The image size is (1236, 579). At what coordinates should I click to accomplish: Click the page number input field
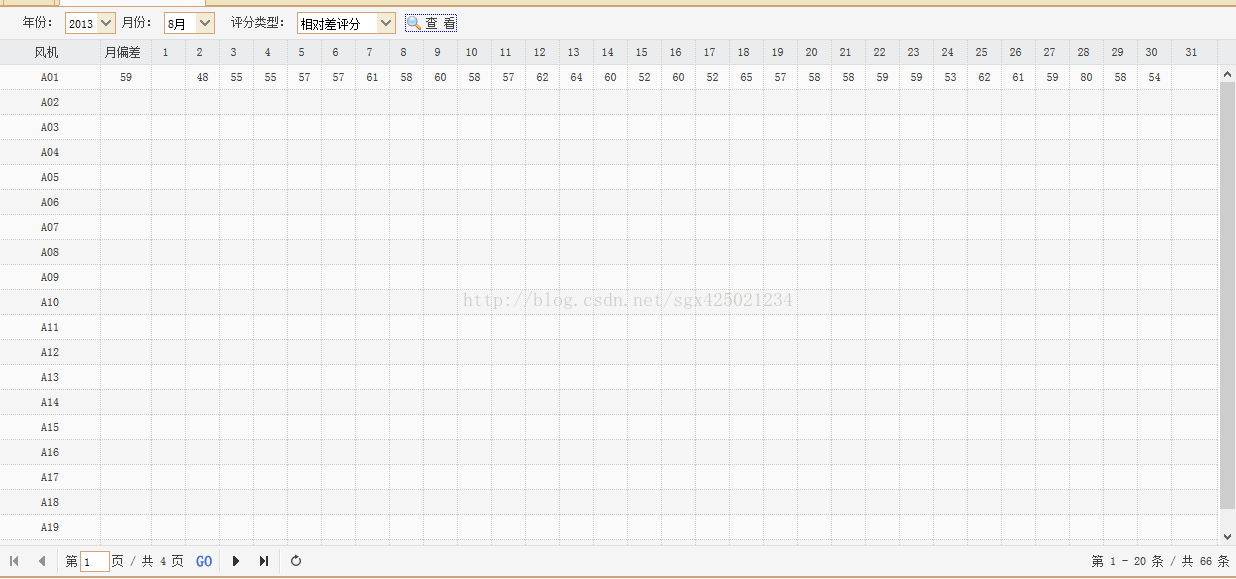pyautogui.click(x=94, y=562)
